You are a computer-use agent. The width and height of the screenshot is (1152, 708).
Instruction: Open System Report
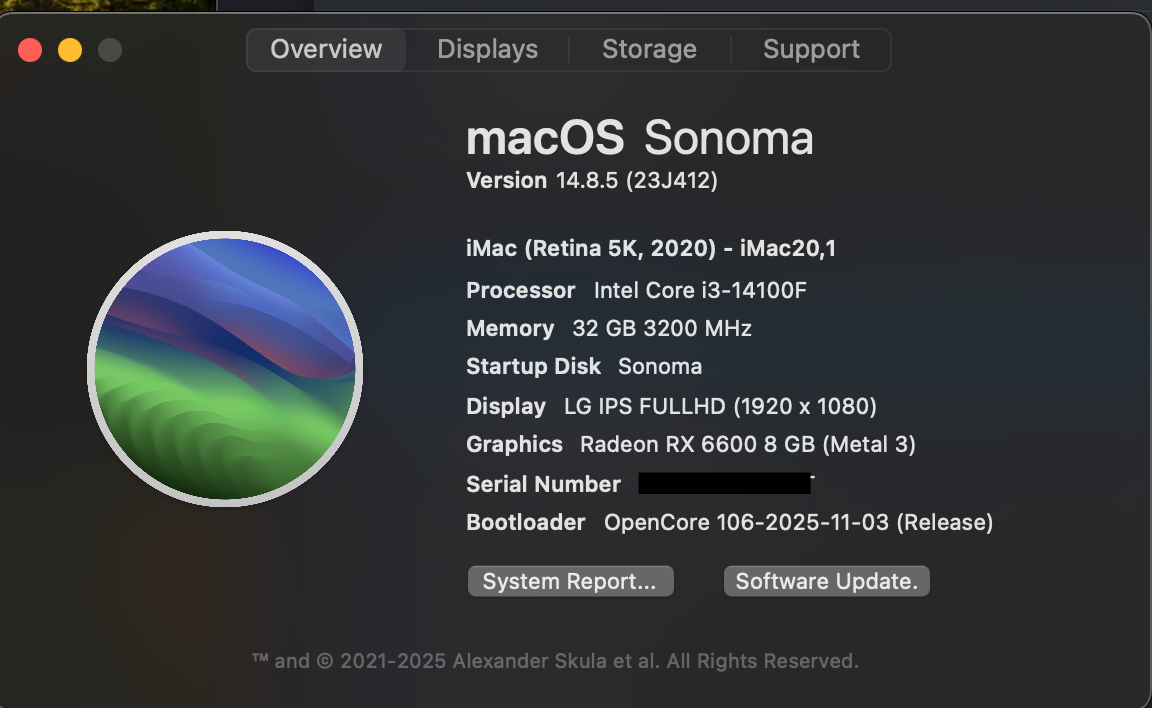tap(570, 581)
